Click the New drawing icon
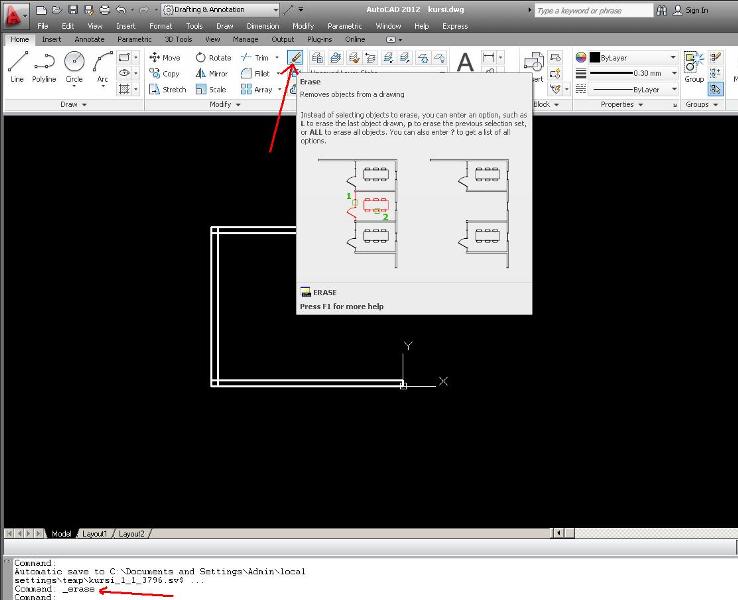 tap(41, 9)
